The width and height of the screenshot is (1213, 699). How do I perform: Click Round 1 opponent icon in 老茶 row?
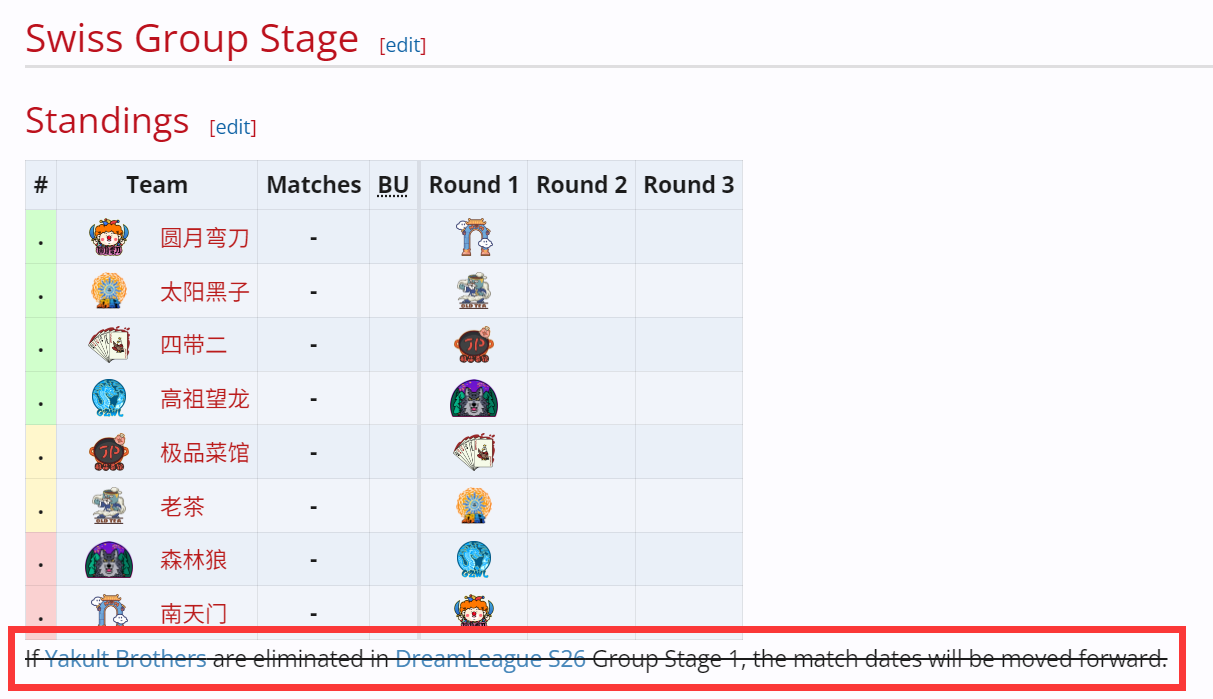pyautogui.click(x=473, y=507)
